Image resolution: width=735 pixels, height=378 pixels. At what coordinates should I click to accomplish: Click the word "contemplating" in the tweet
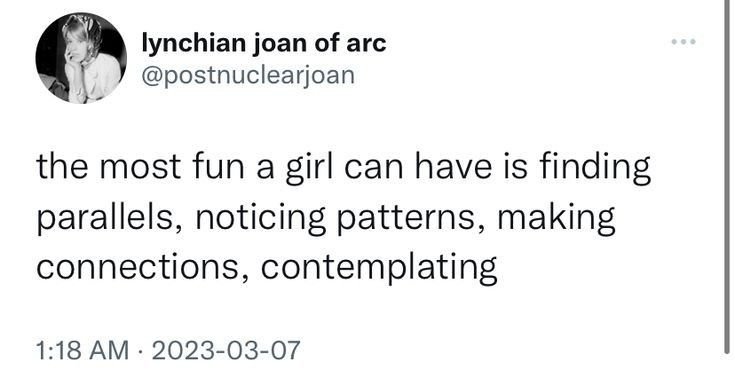click(379, 269)
